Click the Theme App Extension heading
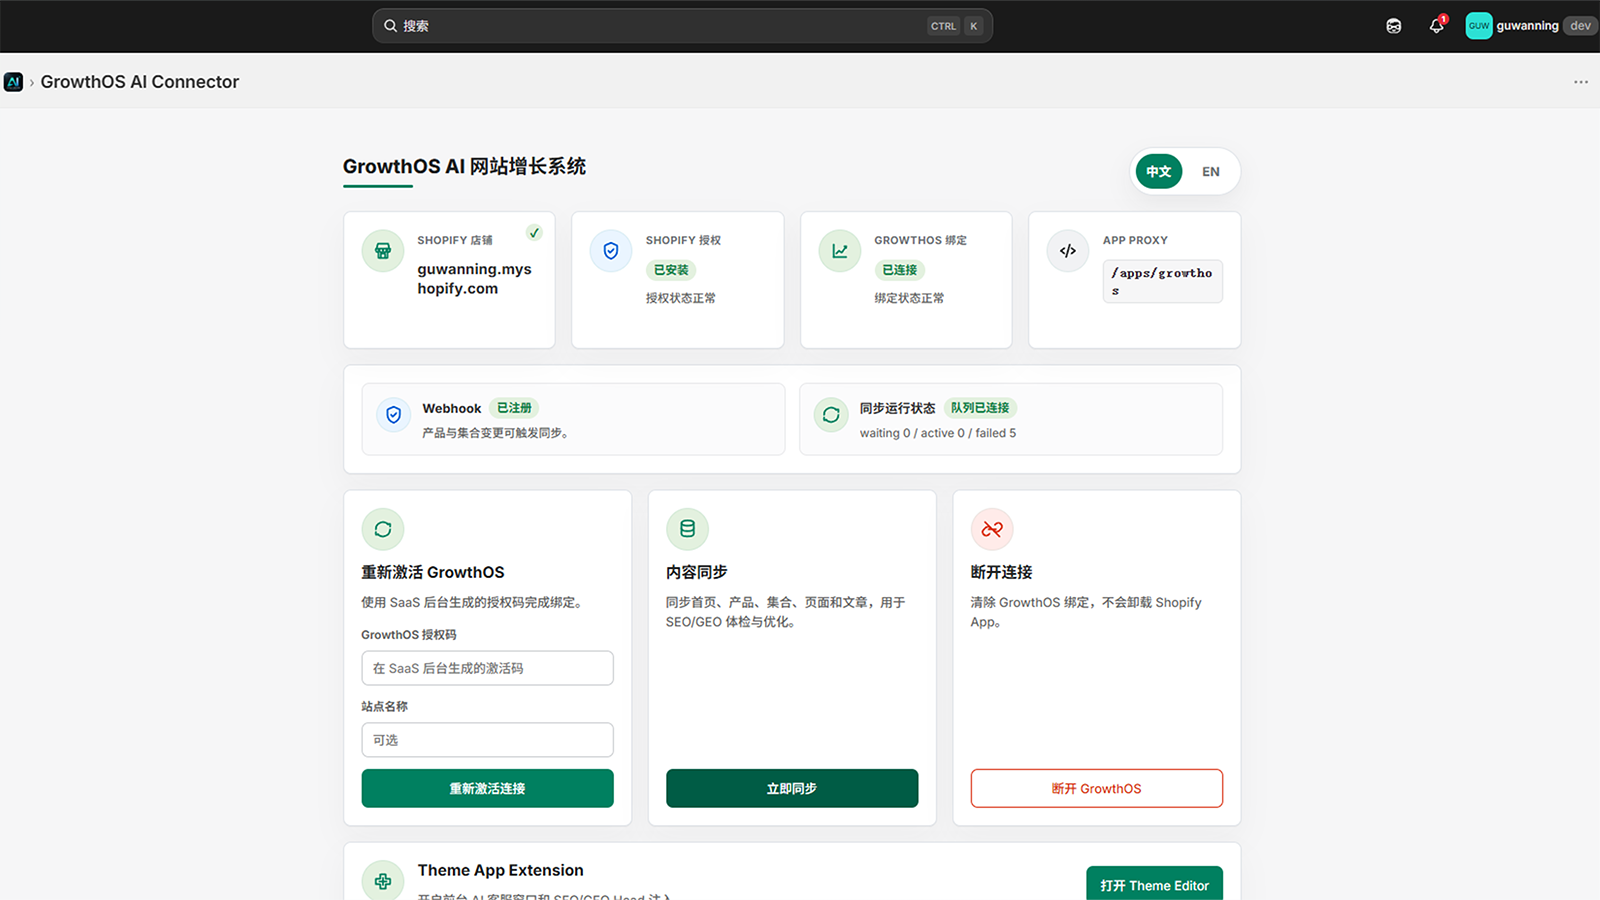 click(x=500, y=870)
